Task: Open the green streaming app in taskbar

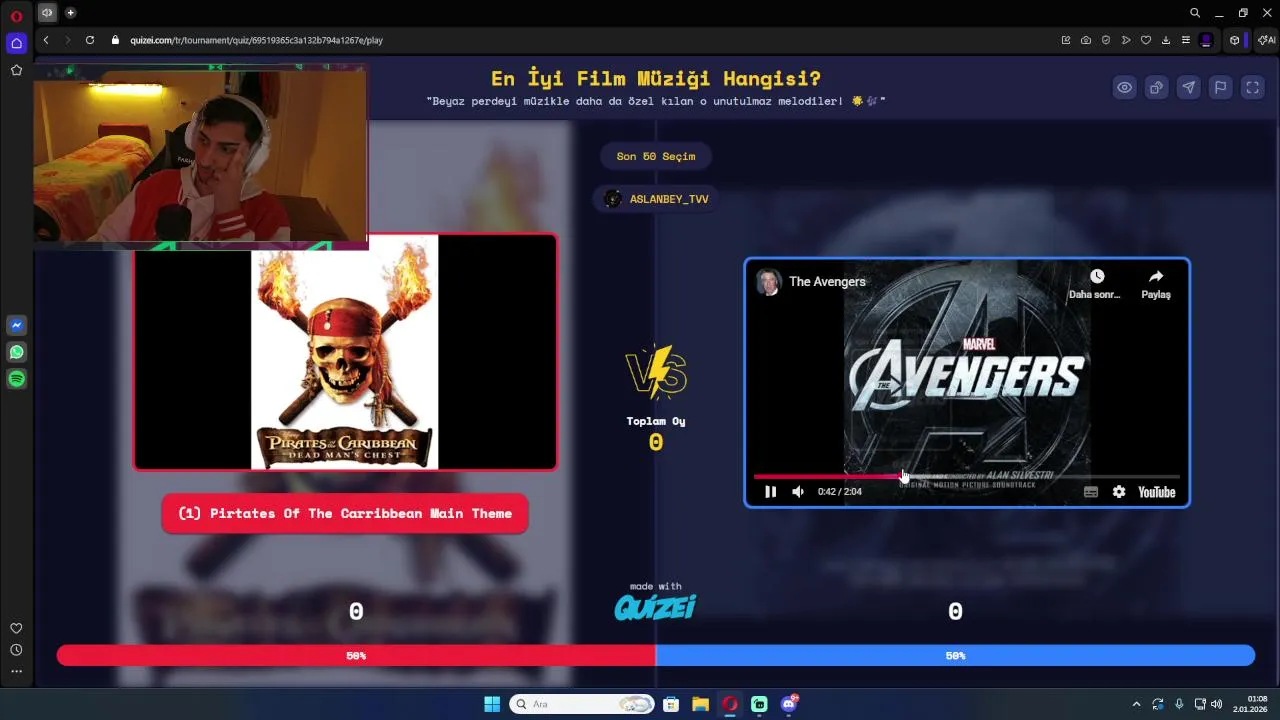Action: click(x=759, y=704)
